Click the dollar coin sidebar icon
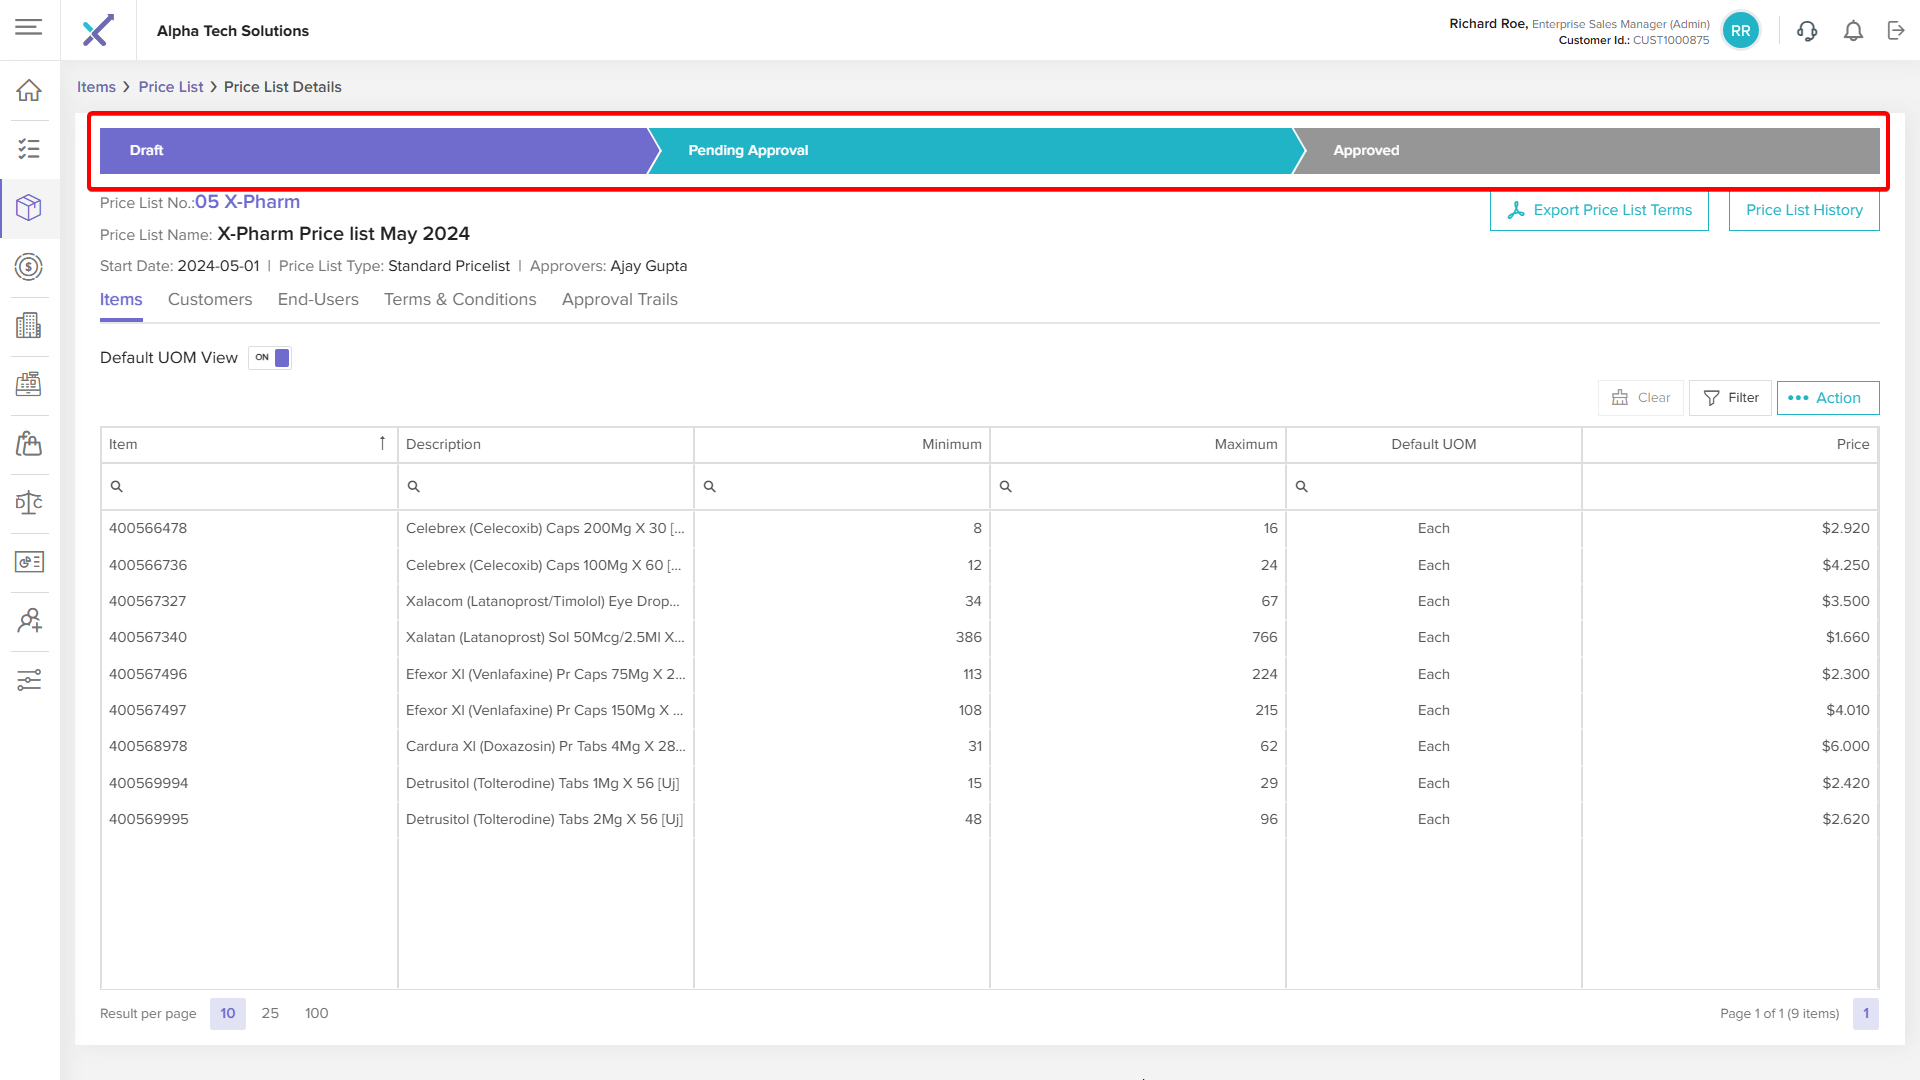Screen dimensions: 1920x1080 29,267
